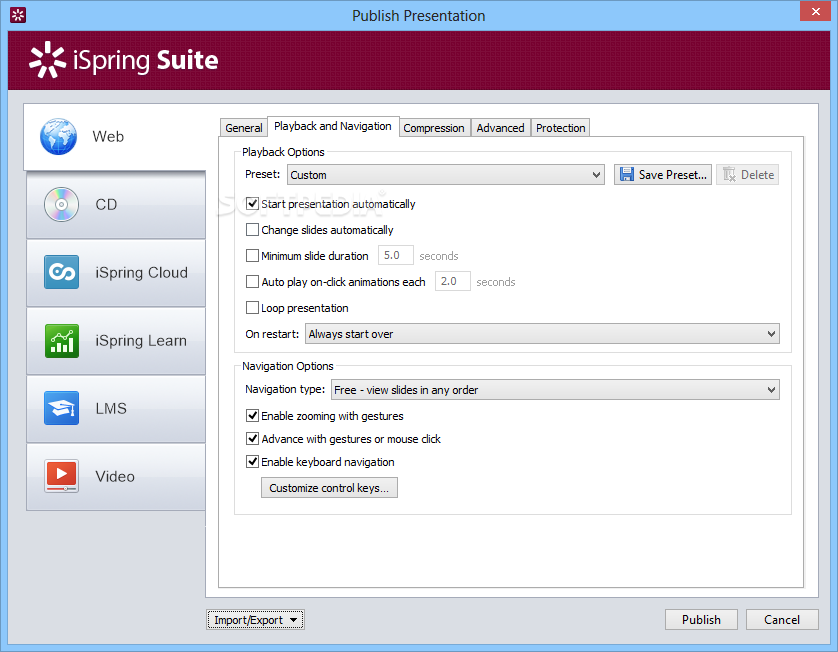Click the iSpring Suite logo
Viewport: 838px width, 652px height.
pos(123,60)
